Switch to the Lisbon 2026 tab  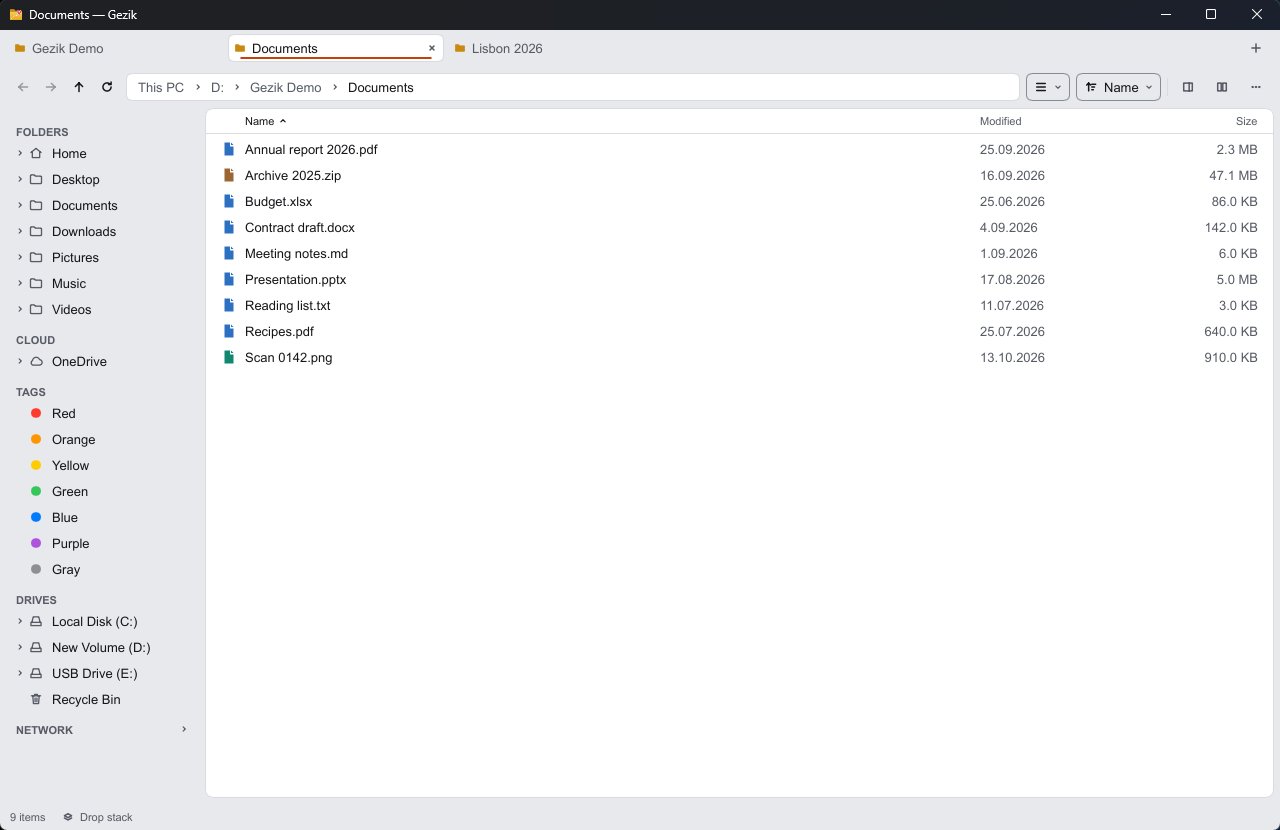click(x=554, y=48)
